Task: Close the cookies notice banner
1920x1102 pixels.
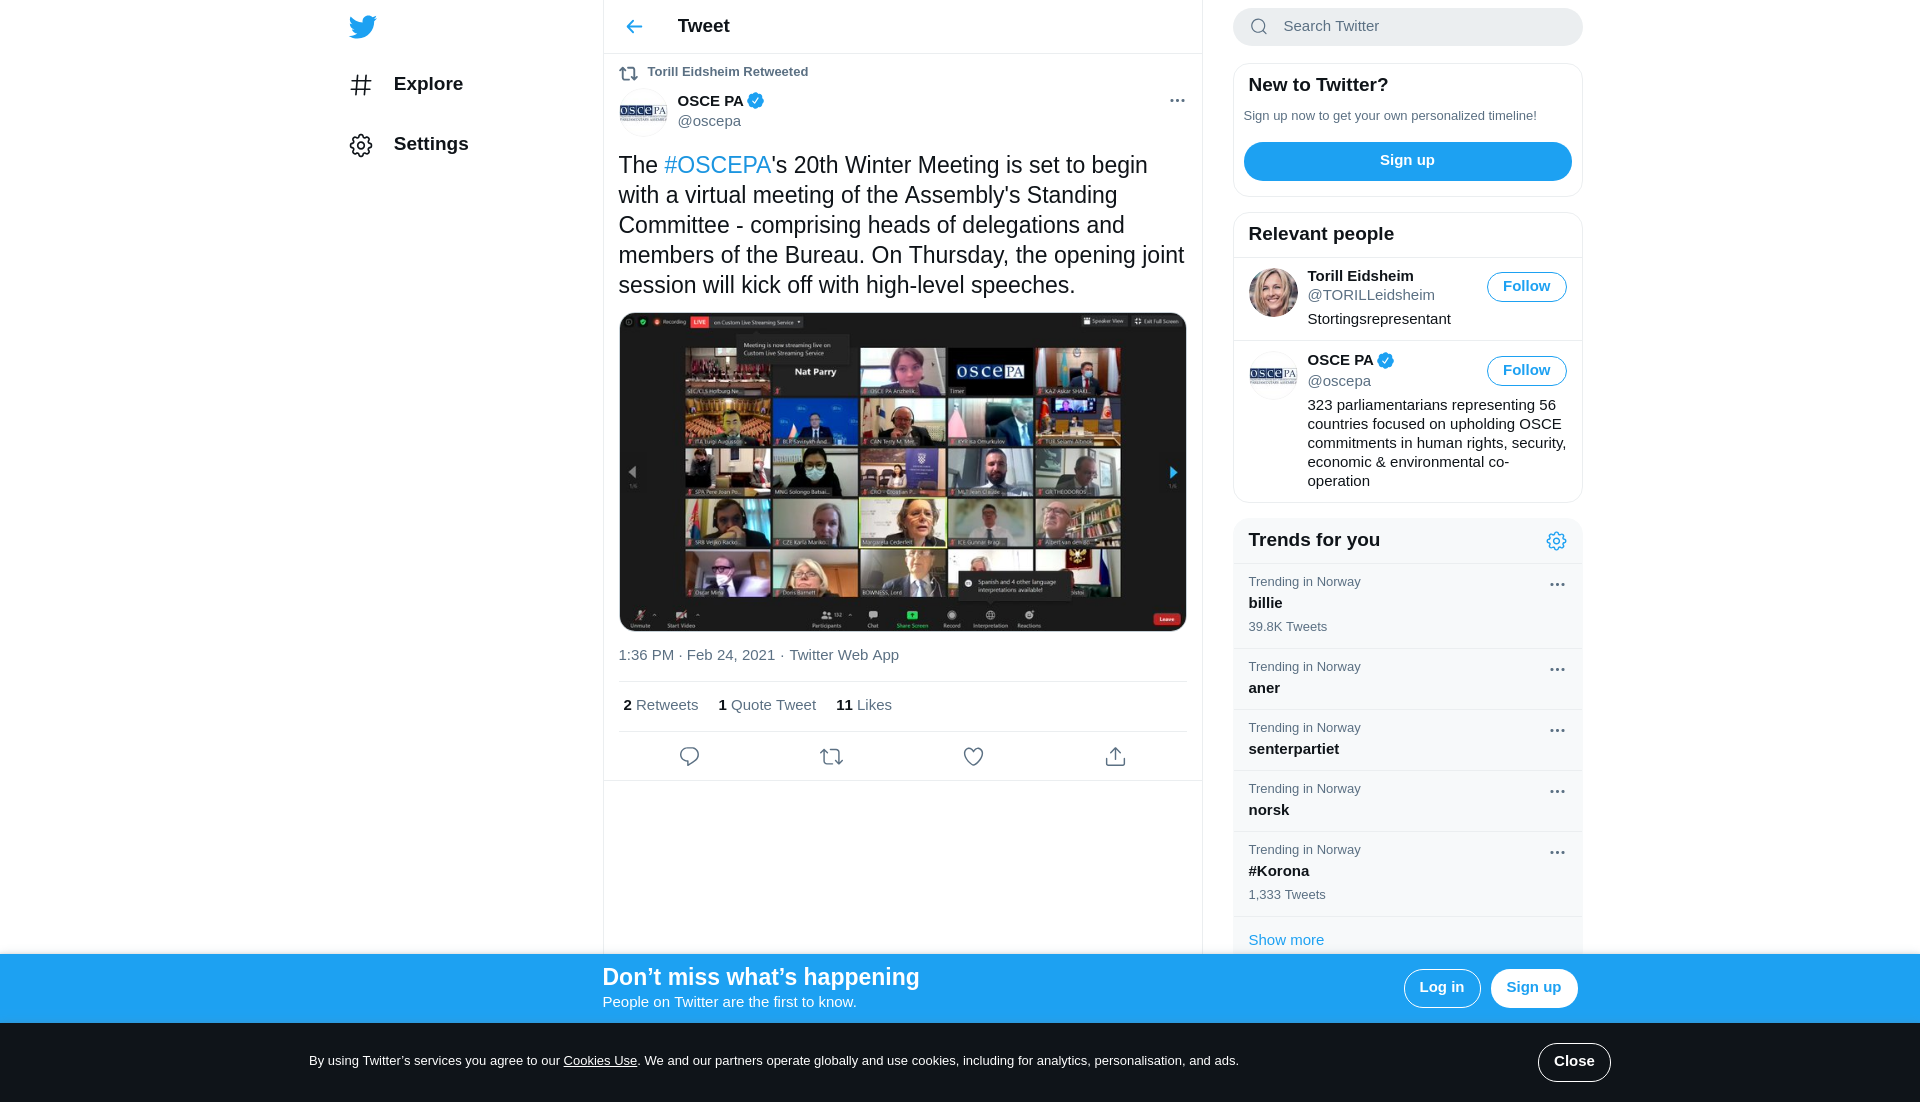Action: 1573,1062
